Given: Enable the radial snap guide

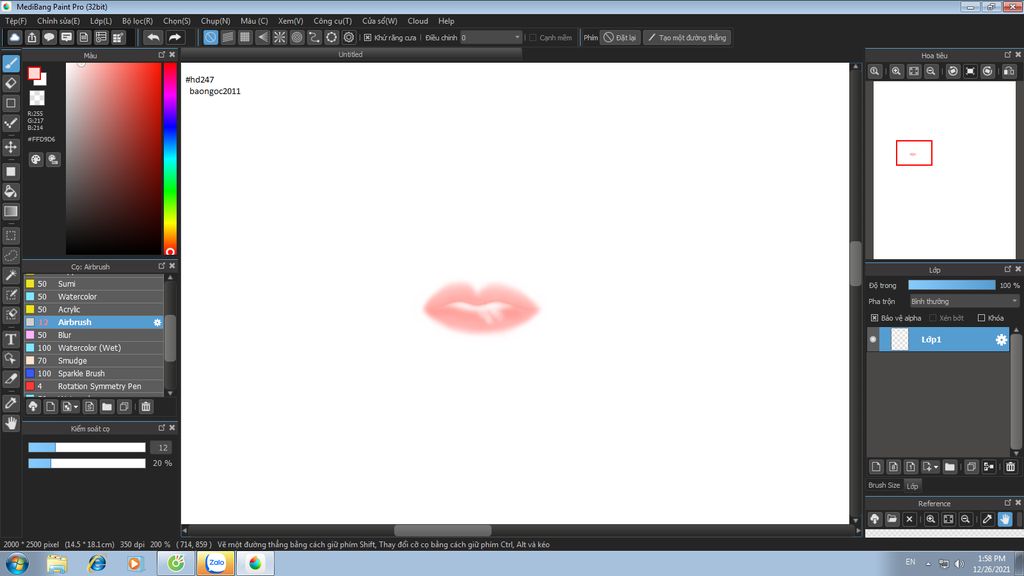Looking at the screenshot, I should click(x=280, y=37).
